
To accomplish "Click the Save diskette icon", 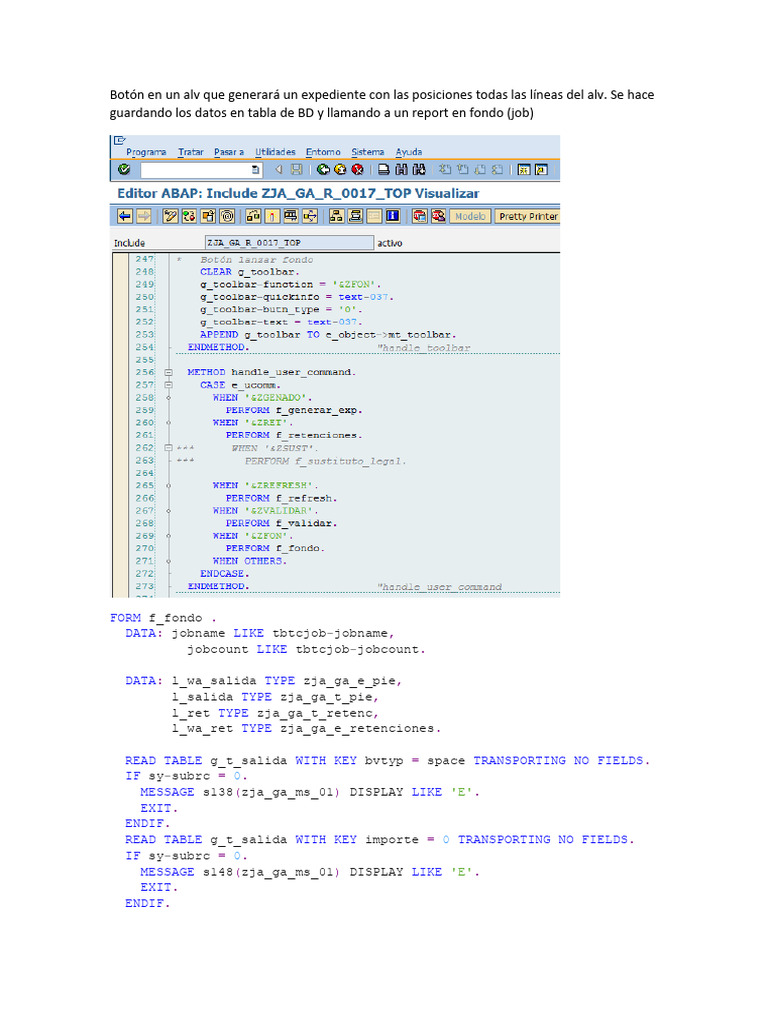I will point(296,170).
